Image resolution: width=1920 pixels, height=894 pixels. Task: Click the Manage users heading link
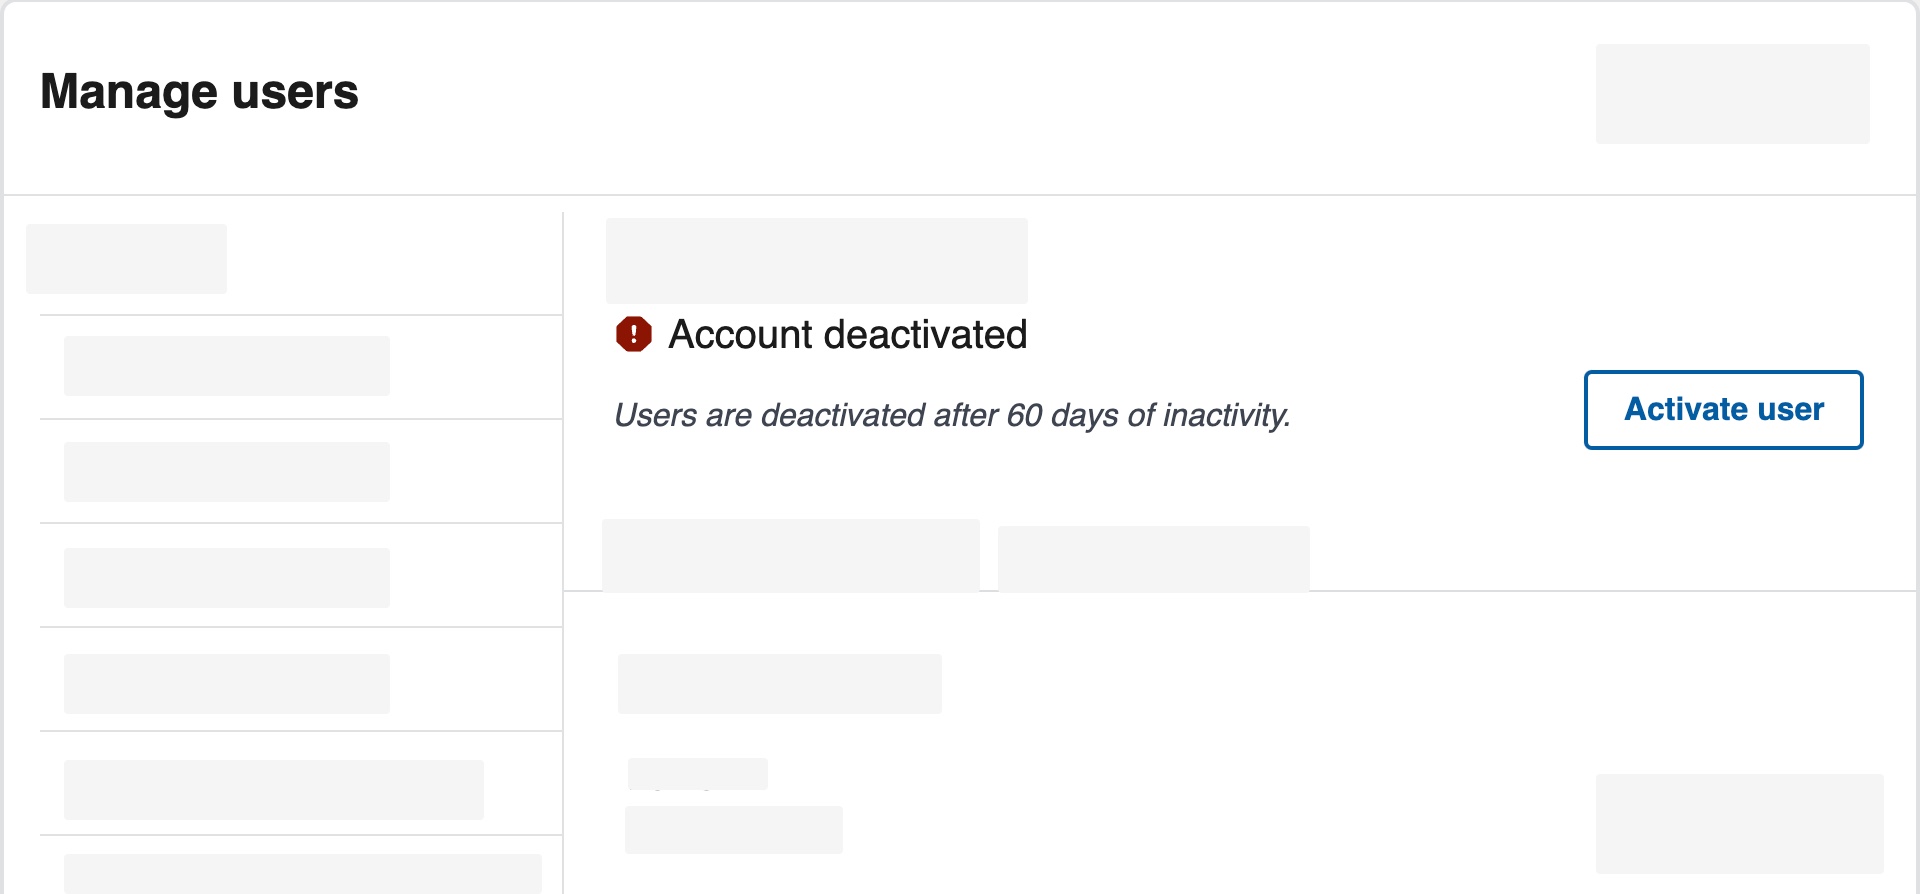(x=199, y=92)
